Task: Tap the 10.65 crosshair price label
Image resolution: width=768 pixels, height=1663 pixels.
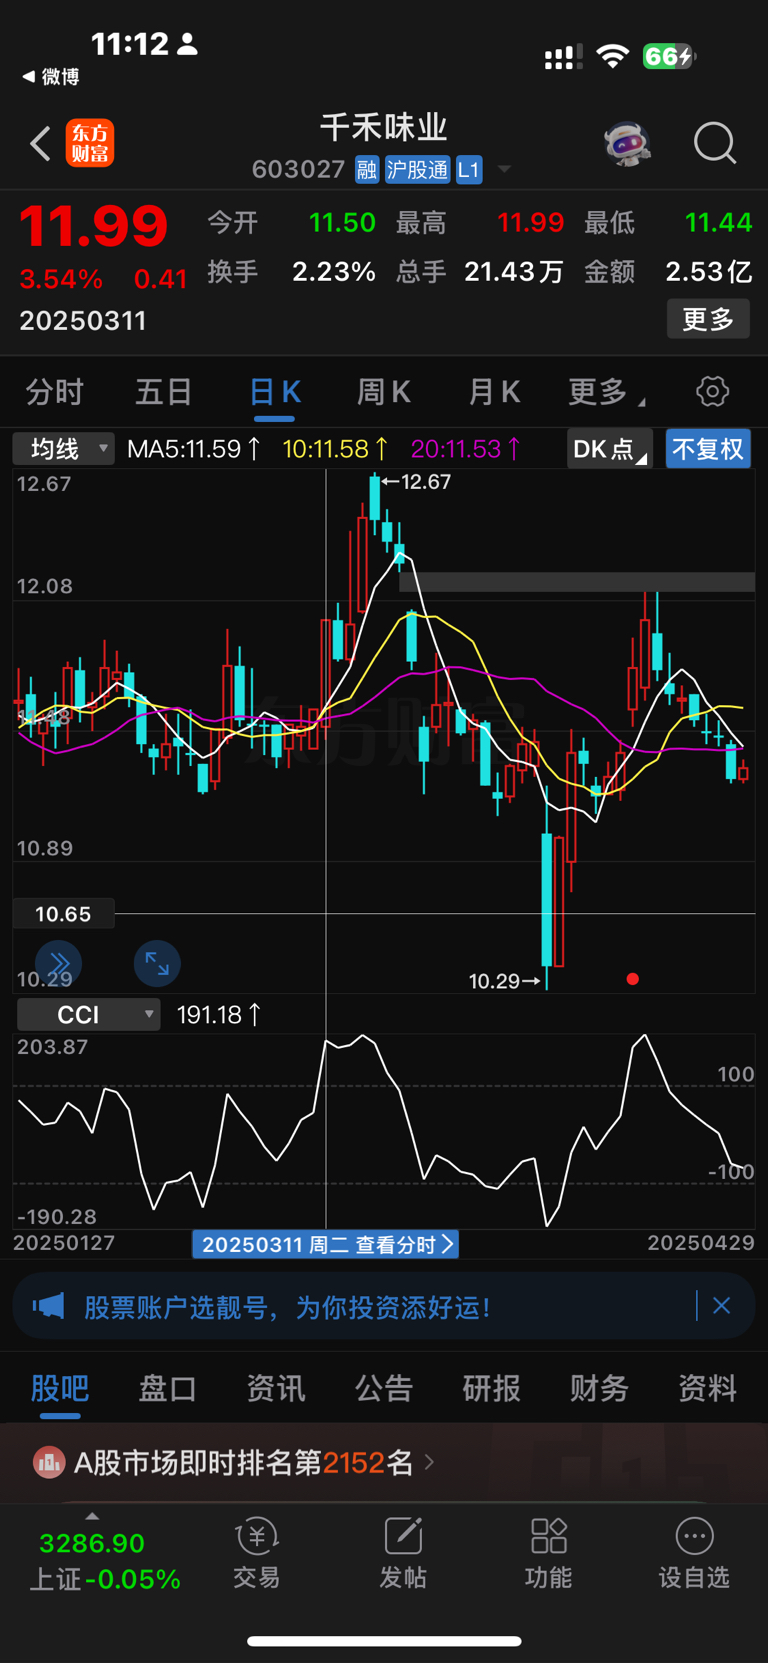Action: click(x=63, y=914)
